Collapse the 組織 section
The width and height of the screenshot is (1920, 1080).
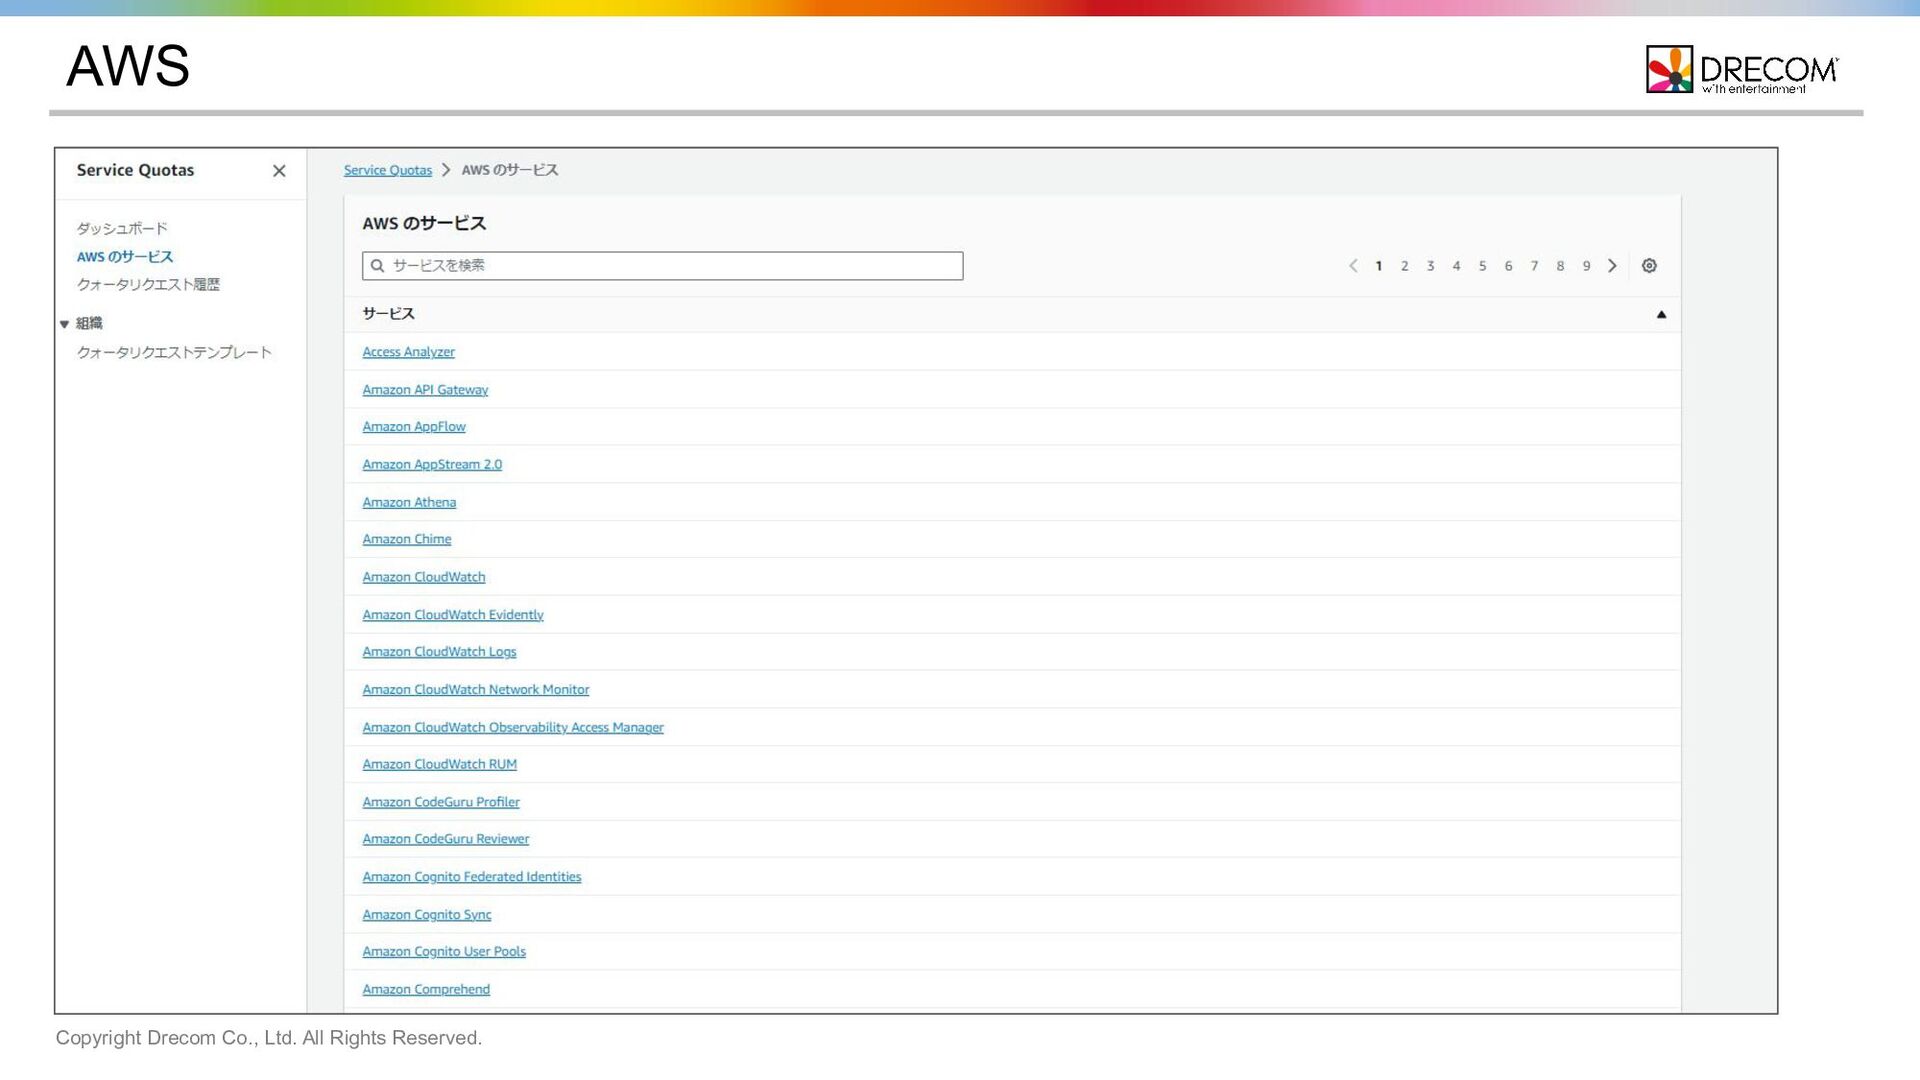[64, 324]
